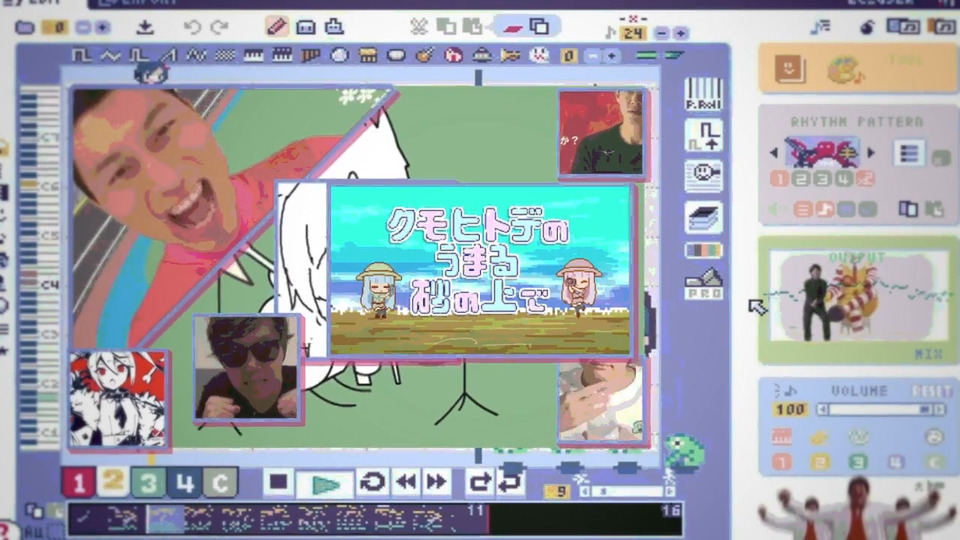
Task: Rewind the song
Action: (x=406, y=482)
